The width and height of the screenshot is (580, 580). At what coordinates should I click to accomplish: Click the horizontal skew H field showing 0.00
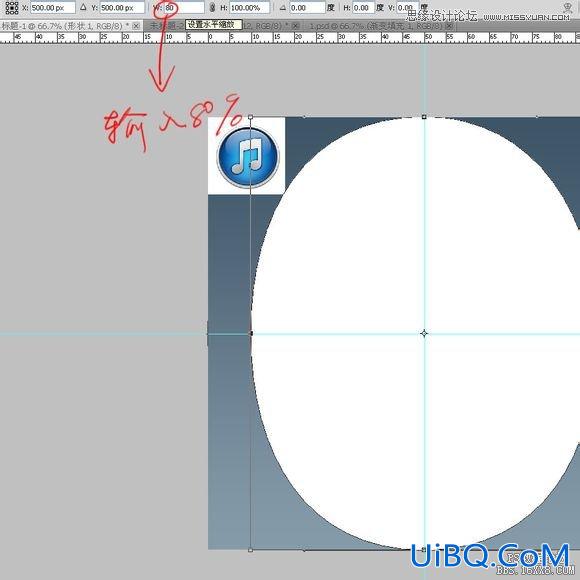pyautogui.click(x=363, y=8)
